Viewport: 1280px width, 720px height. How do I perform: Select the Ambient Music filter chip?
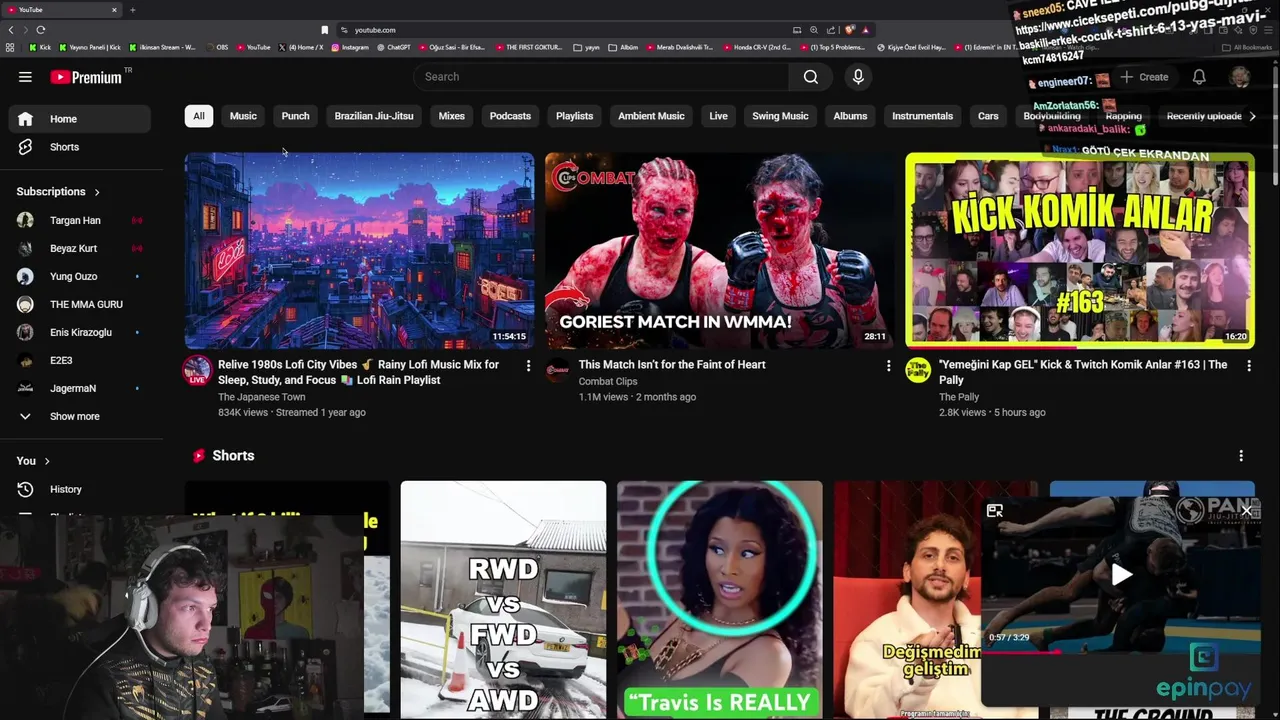click(x=651, y=116)
